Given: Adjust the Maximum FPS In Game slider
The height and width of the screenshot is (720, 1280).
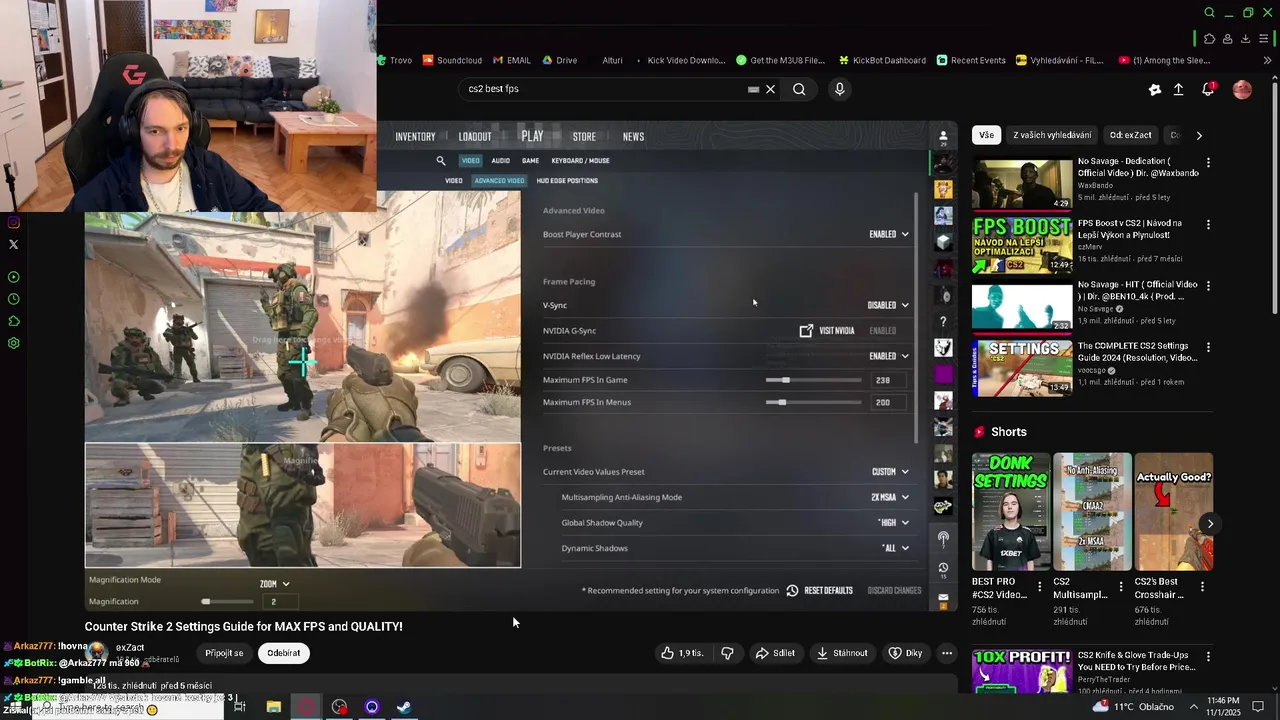Looking at the screenshot, I should [x=813, y=380].
